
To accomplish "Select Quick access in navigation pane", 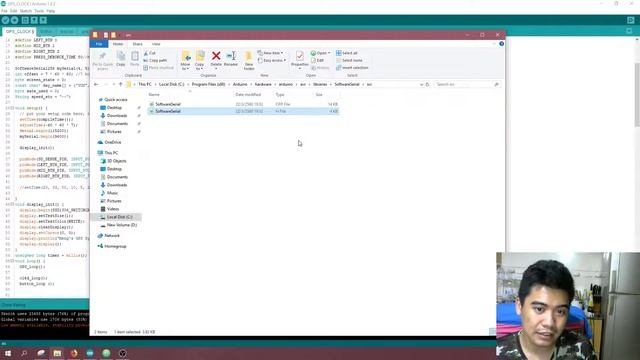I will (116, 100).
